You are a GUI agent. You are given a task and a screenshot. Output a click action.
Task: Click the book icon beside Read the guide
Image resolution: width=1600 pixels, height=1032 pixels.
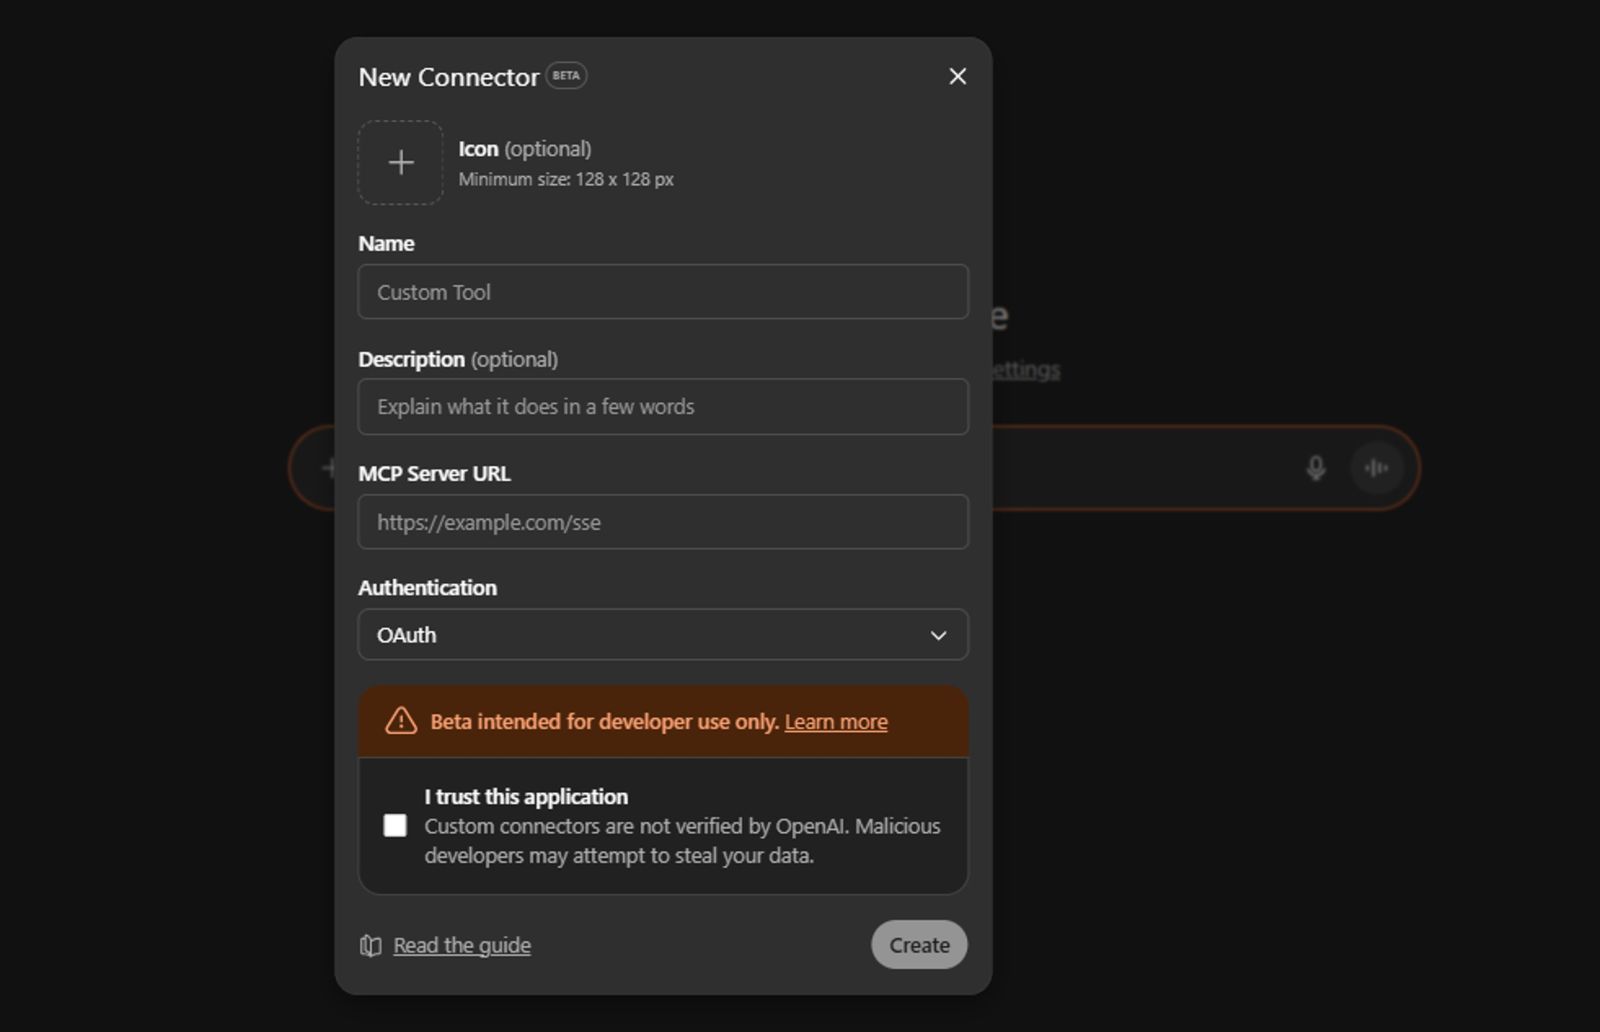pyautogui.click(x=371, y=946)
